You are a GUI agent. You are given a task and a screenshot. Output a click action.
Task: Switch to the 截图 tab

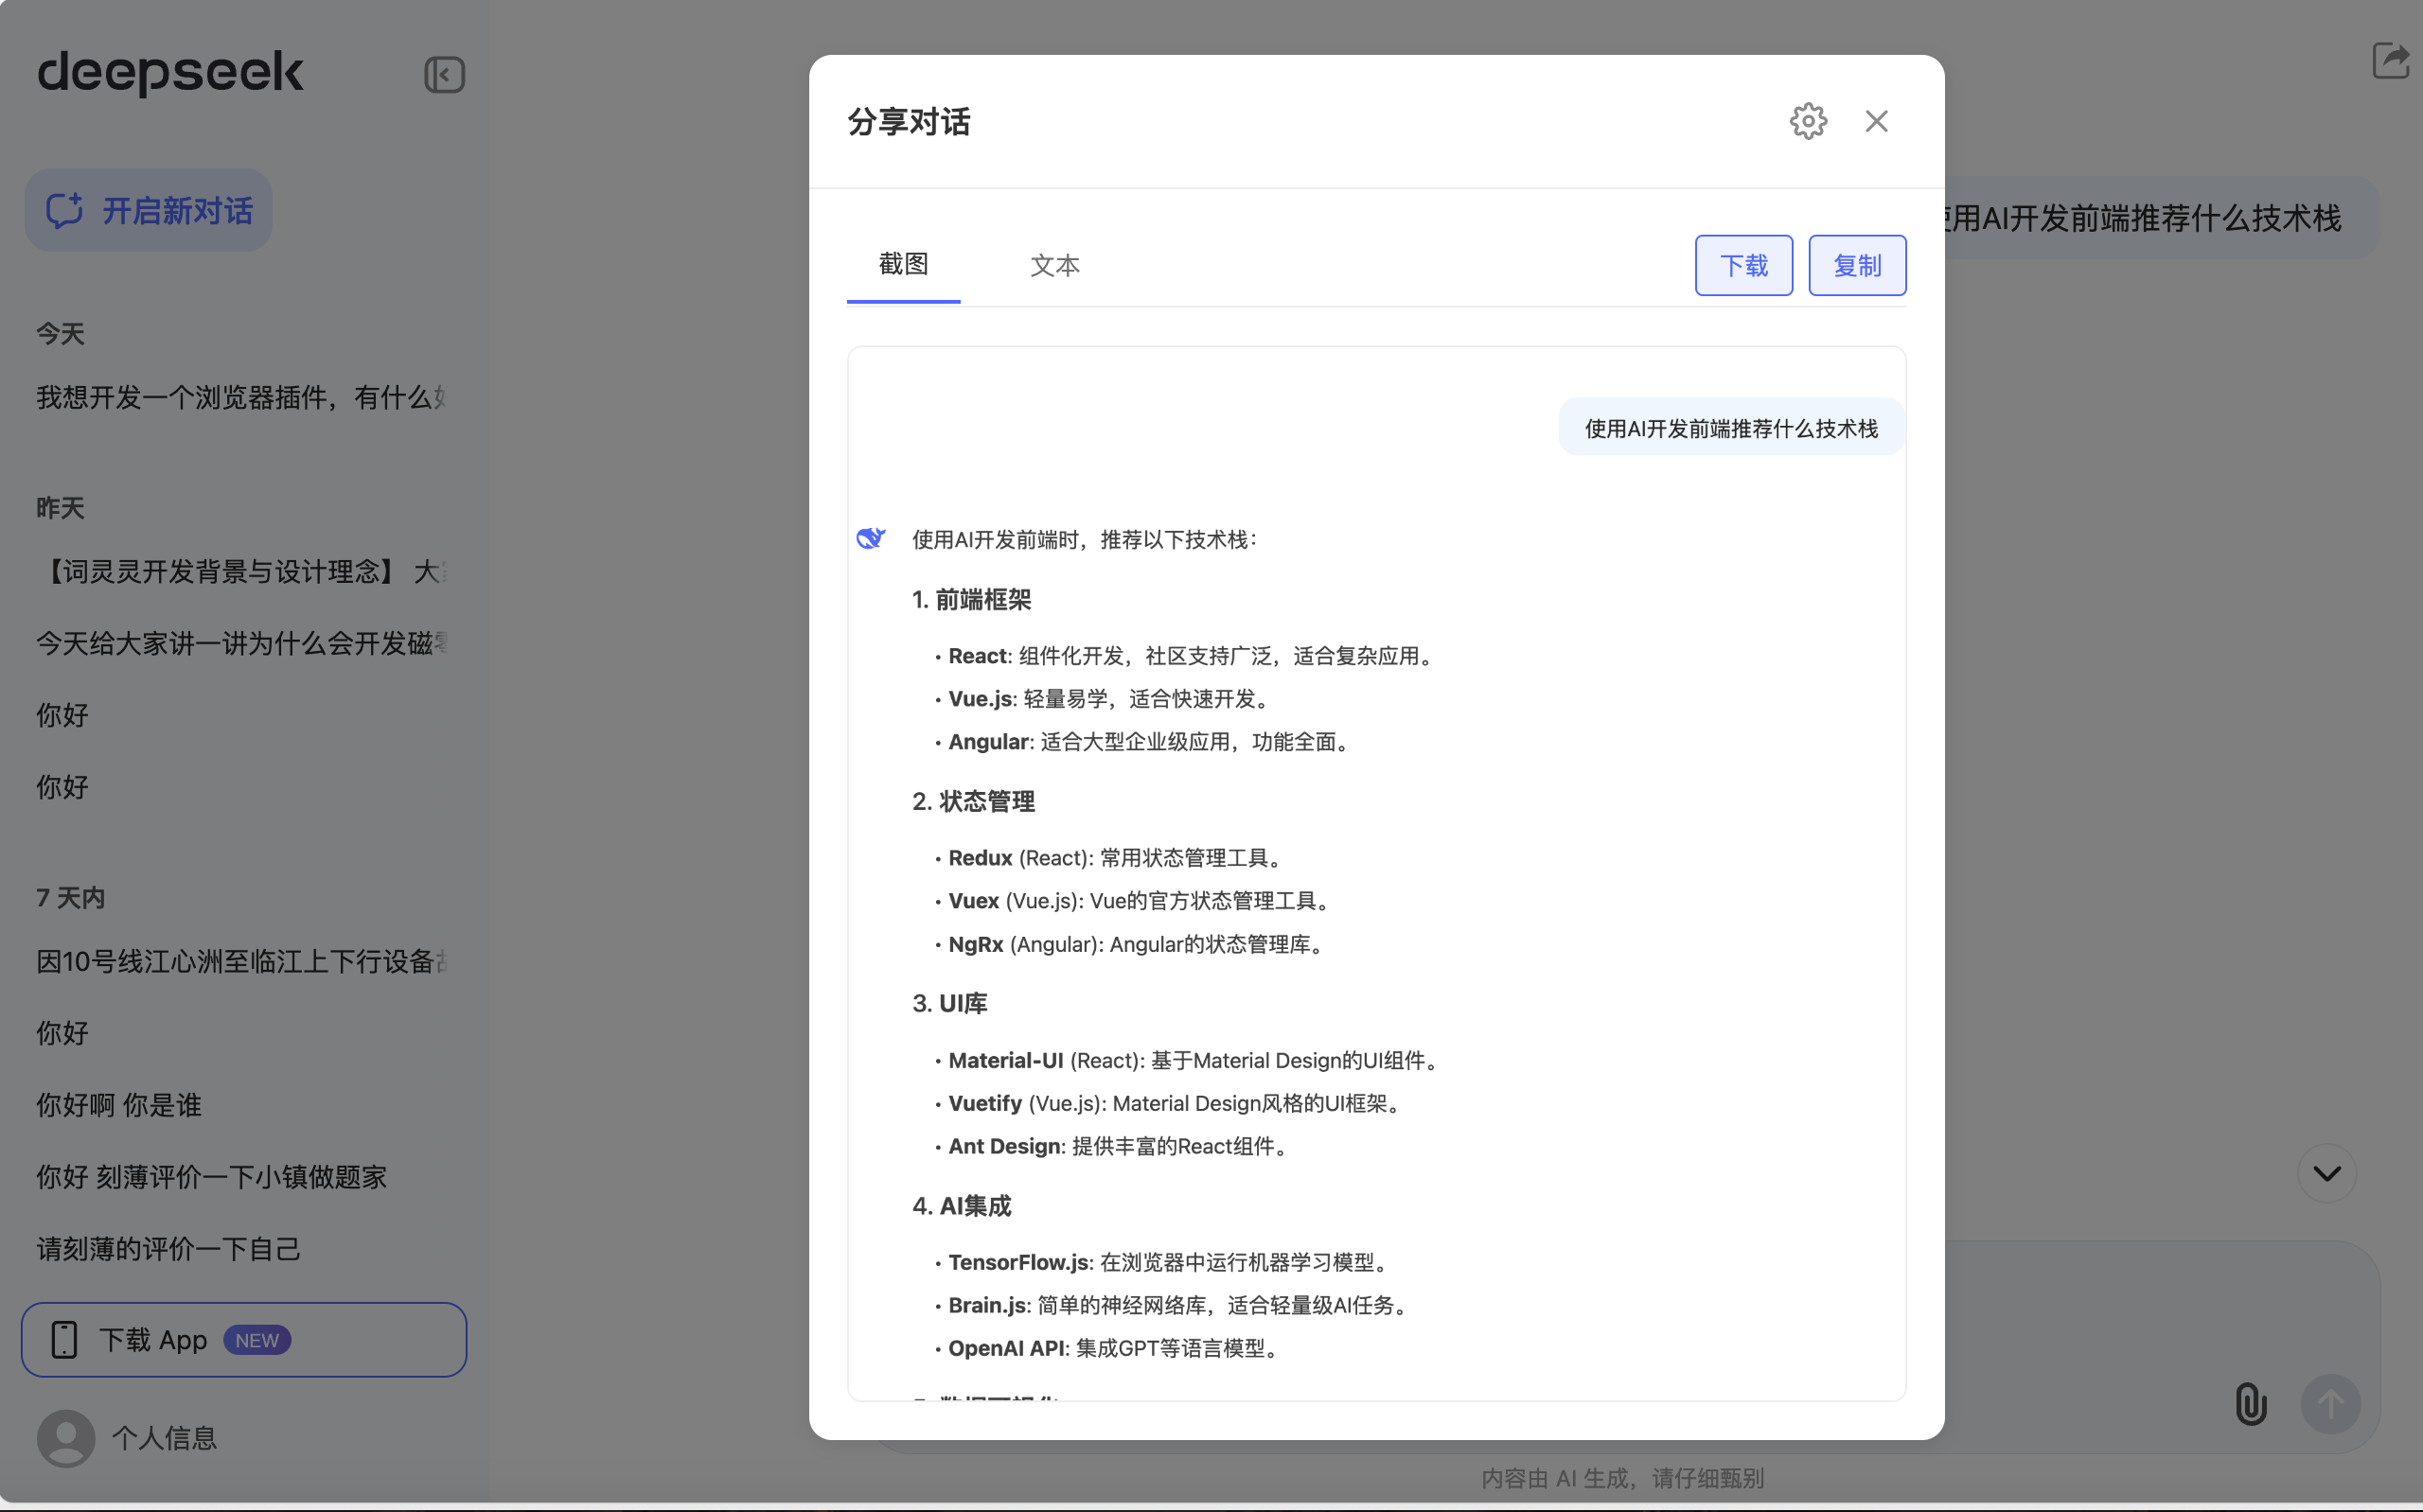(903, 264)
